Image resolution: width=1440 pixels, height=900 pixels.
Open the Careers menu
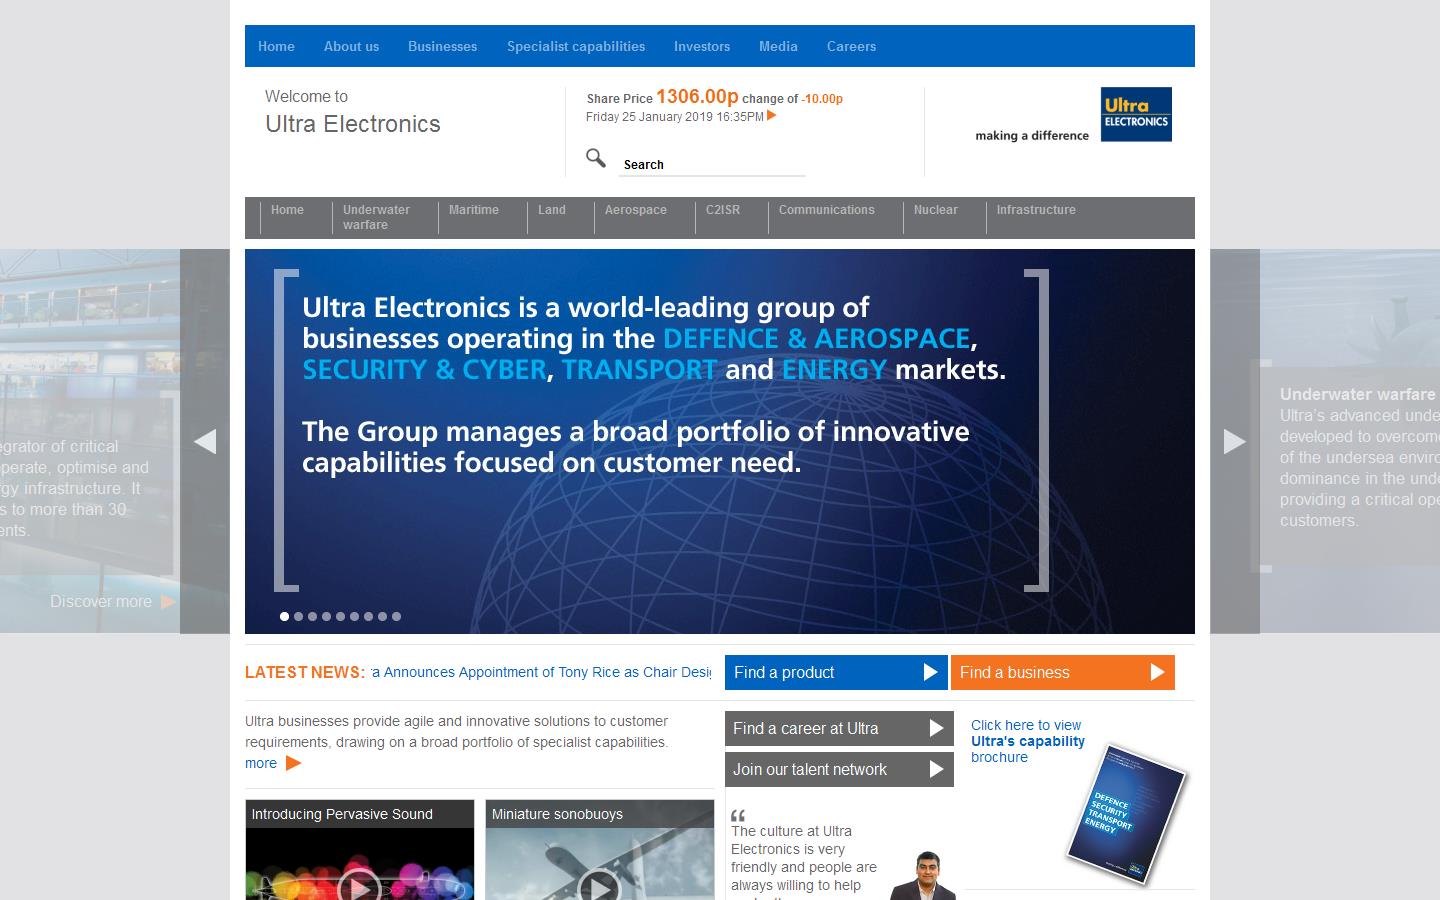point(851,46)
